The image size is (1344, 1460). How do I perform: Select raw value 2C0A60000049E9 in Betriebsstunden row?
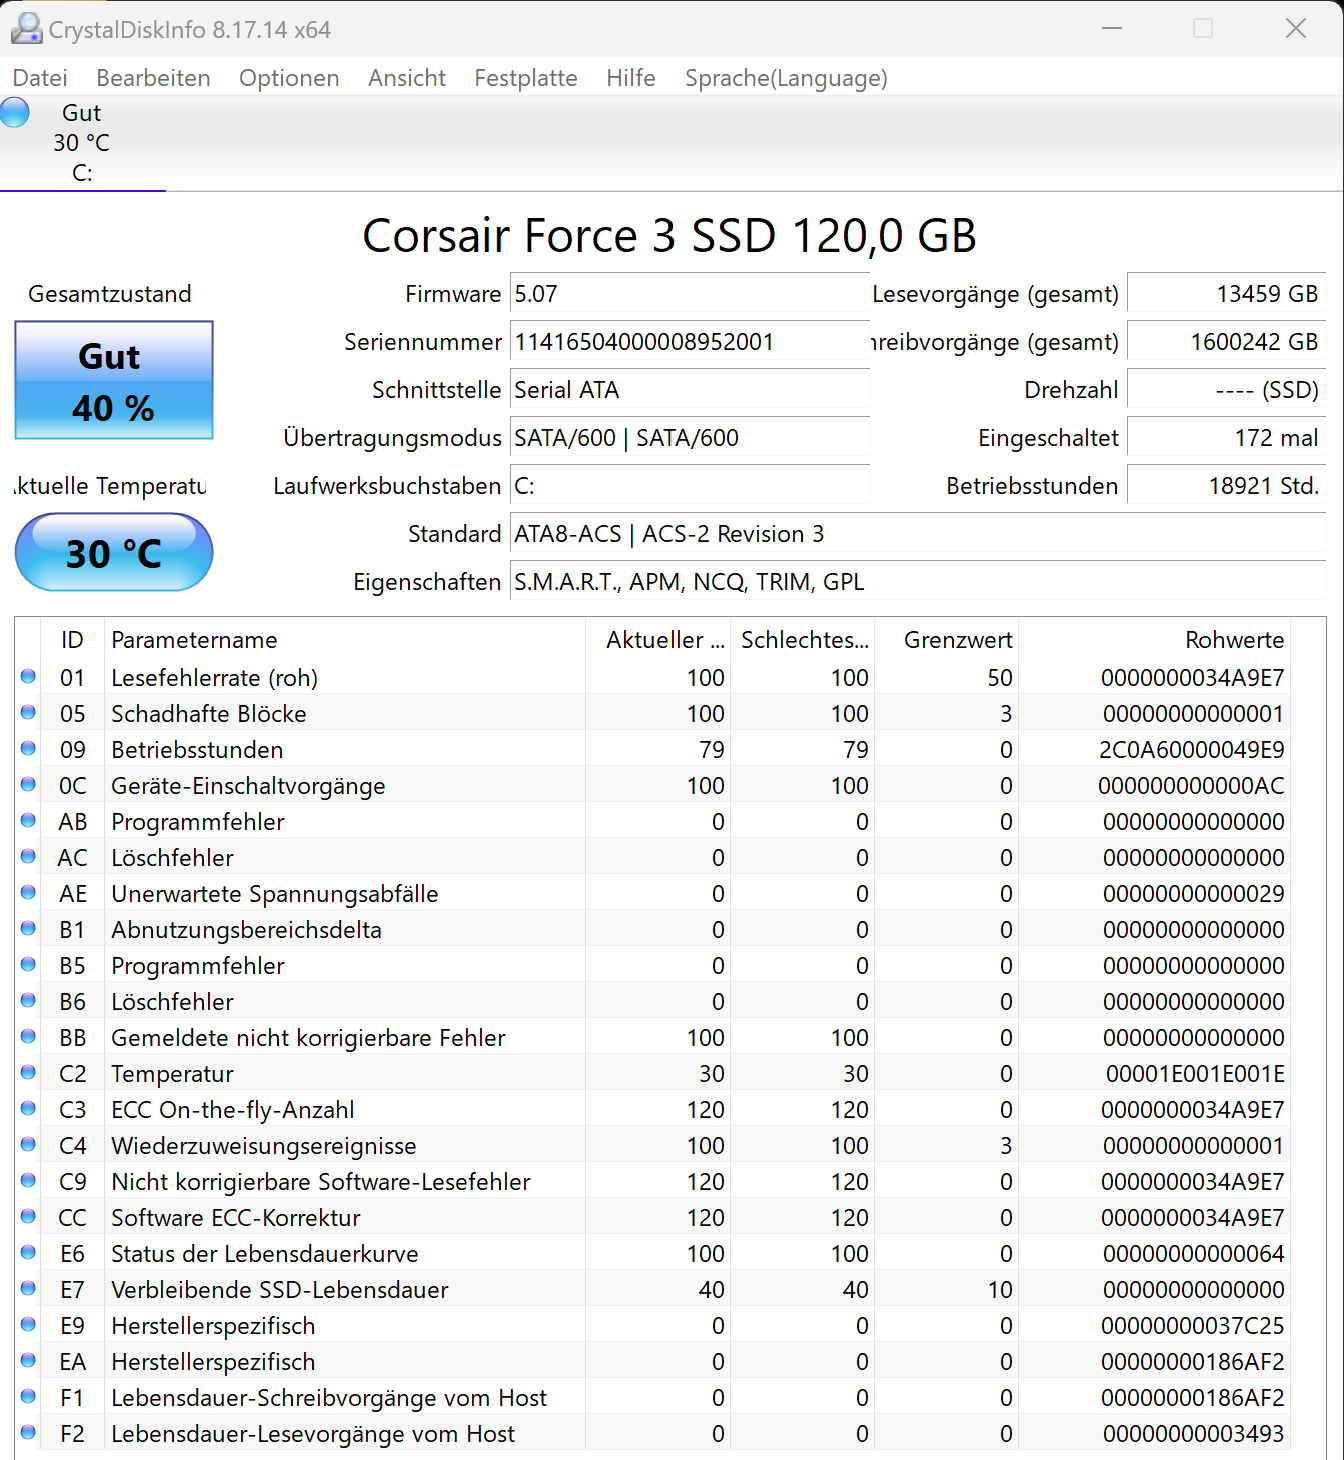click(x=1192, y=750)
